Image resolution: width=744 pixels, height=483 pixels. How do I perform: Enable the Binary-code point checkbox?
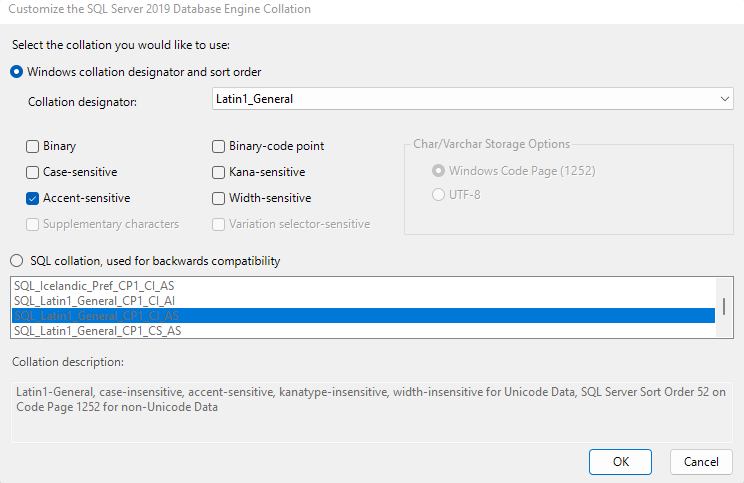click(x=219, y=146)
